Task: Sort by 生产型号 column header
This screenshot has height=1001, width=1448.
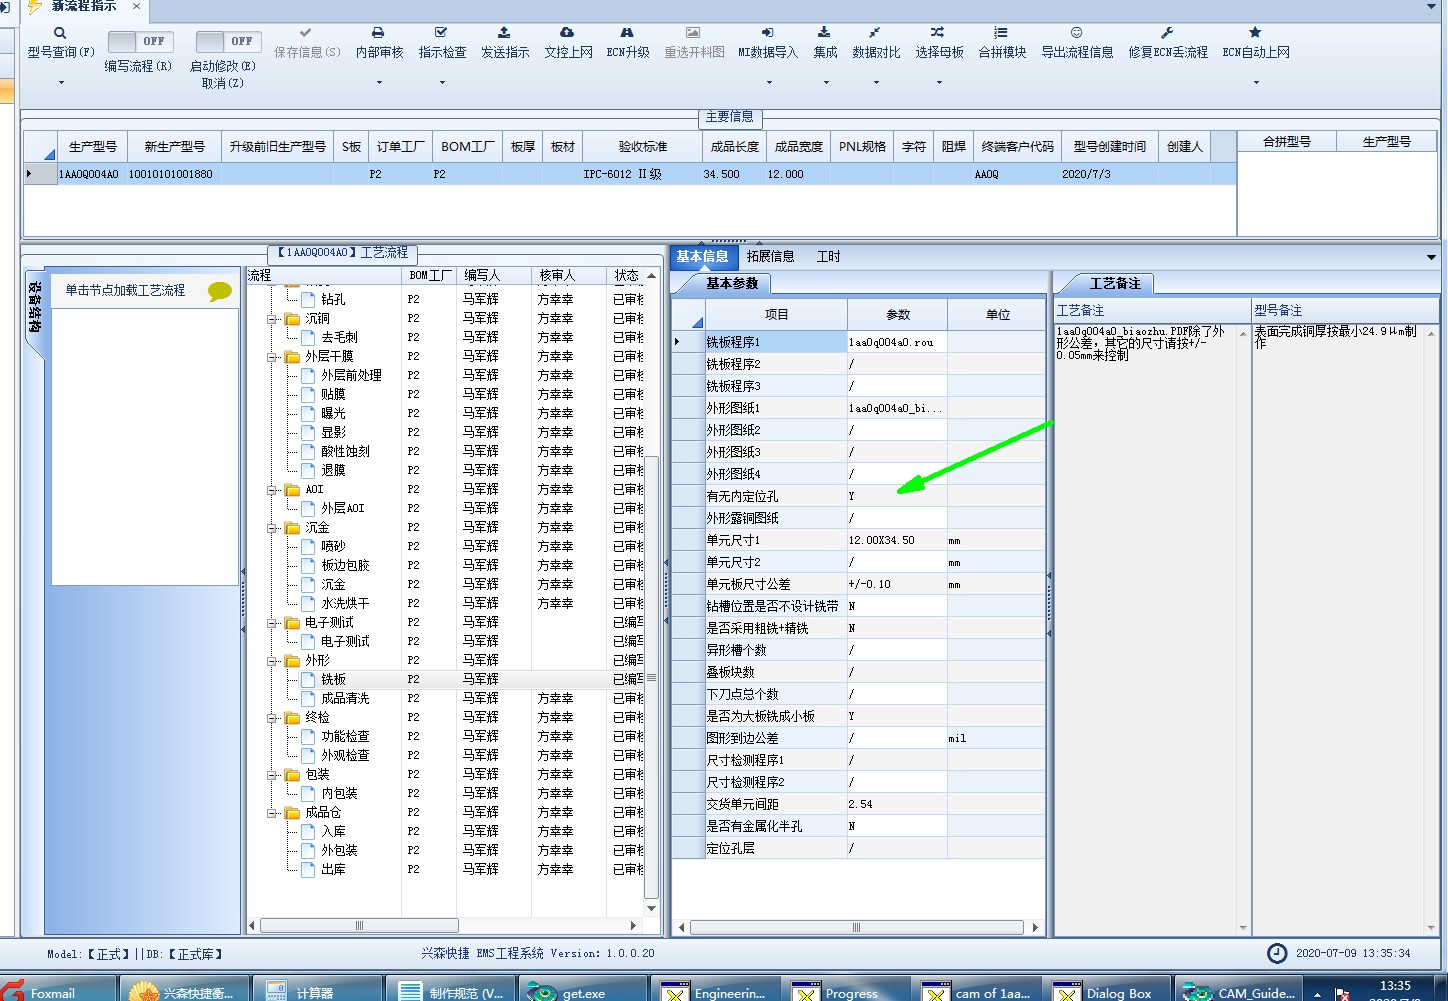Action: [92, 147]
